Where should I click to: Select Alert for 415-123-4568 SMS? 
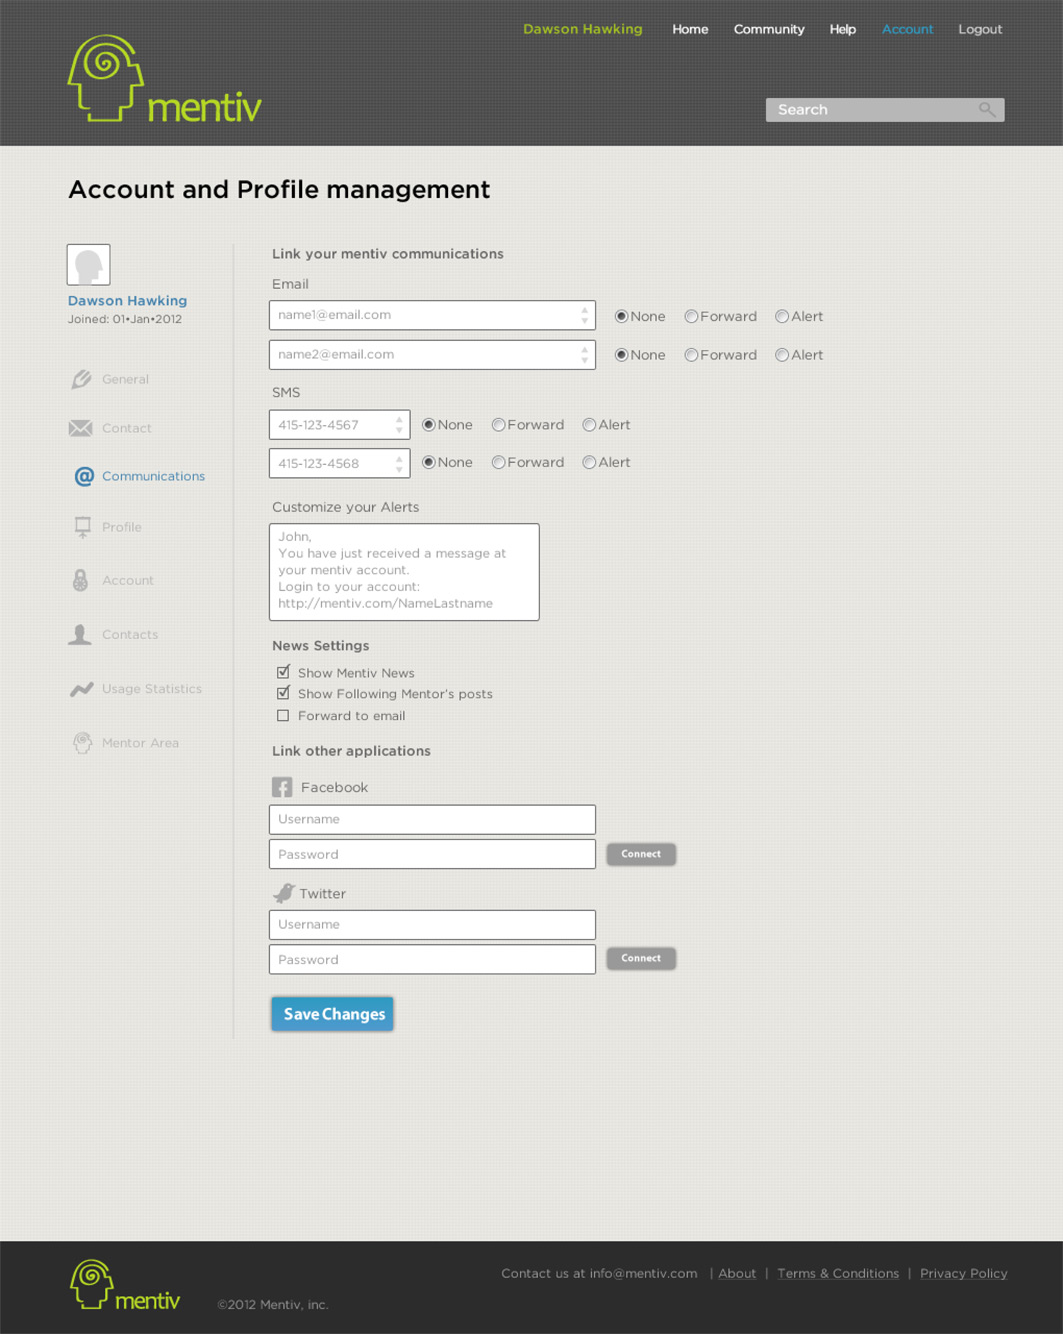[589, 462]
